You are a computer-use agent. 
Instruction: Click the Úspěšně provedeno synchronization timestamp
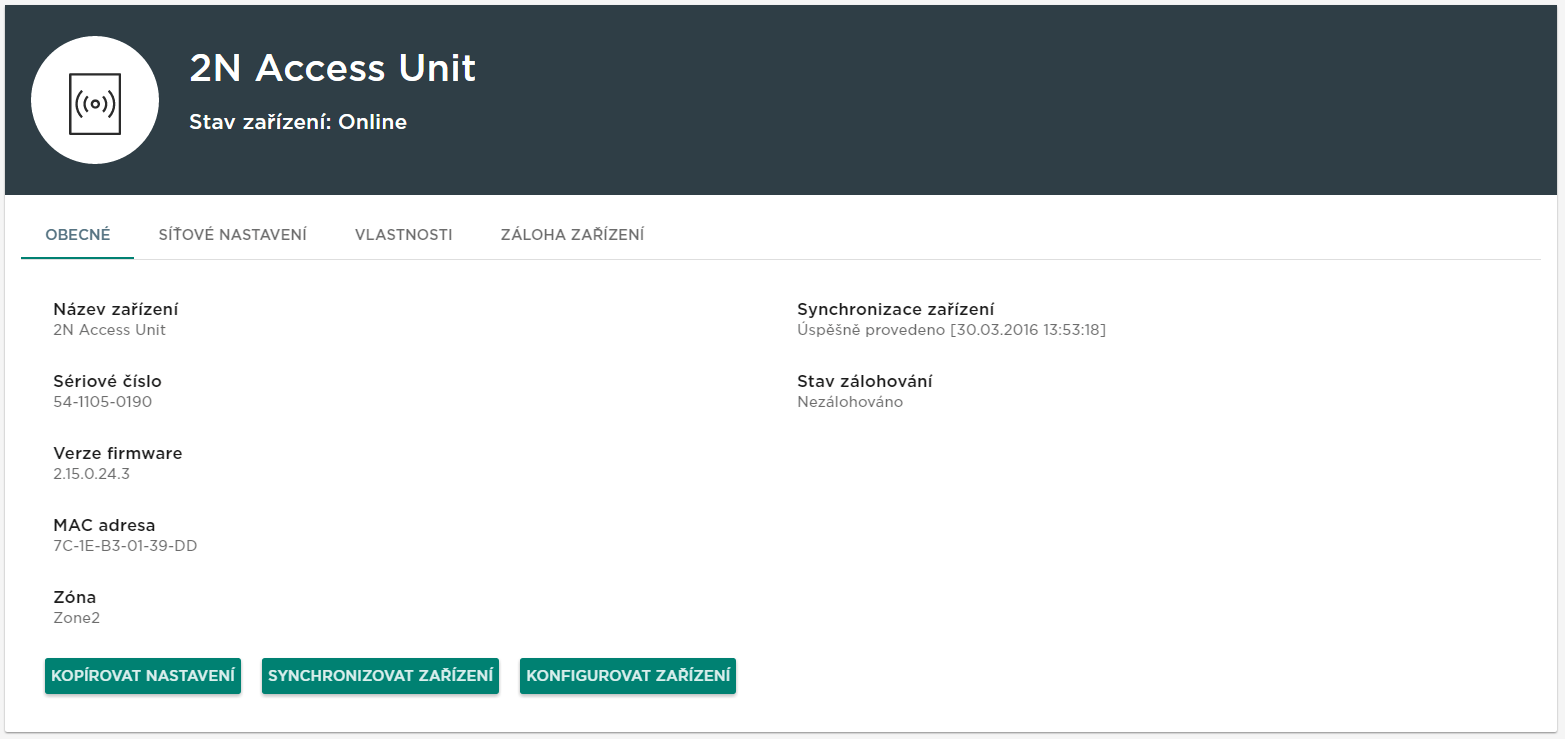point(952,330)
